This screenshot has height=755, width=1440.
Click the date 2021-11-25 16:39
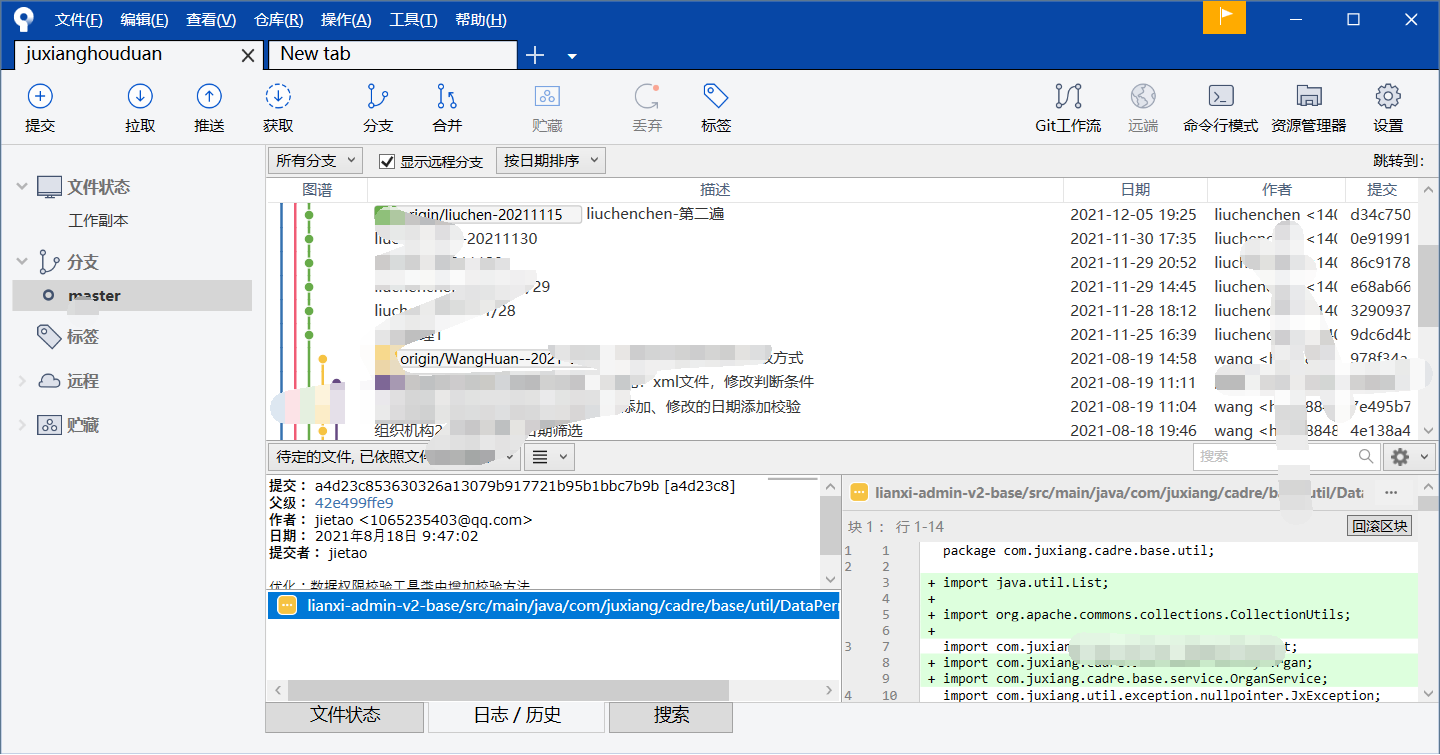[1133, 335]
